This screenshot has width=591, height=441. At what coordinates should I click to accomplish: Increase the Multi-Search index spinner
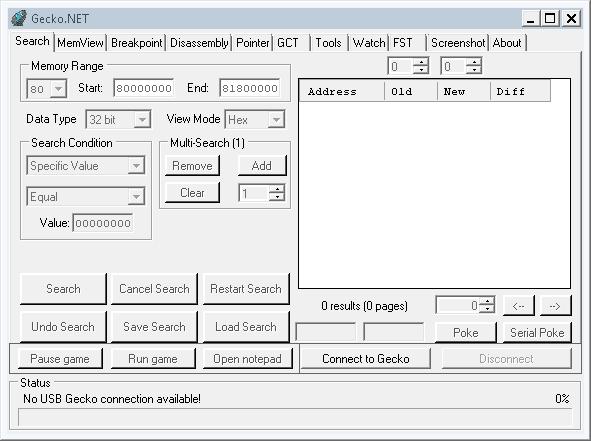[277, 189]
